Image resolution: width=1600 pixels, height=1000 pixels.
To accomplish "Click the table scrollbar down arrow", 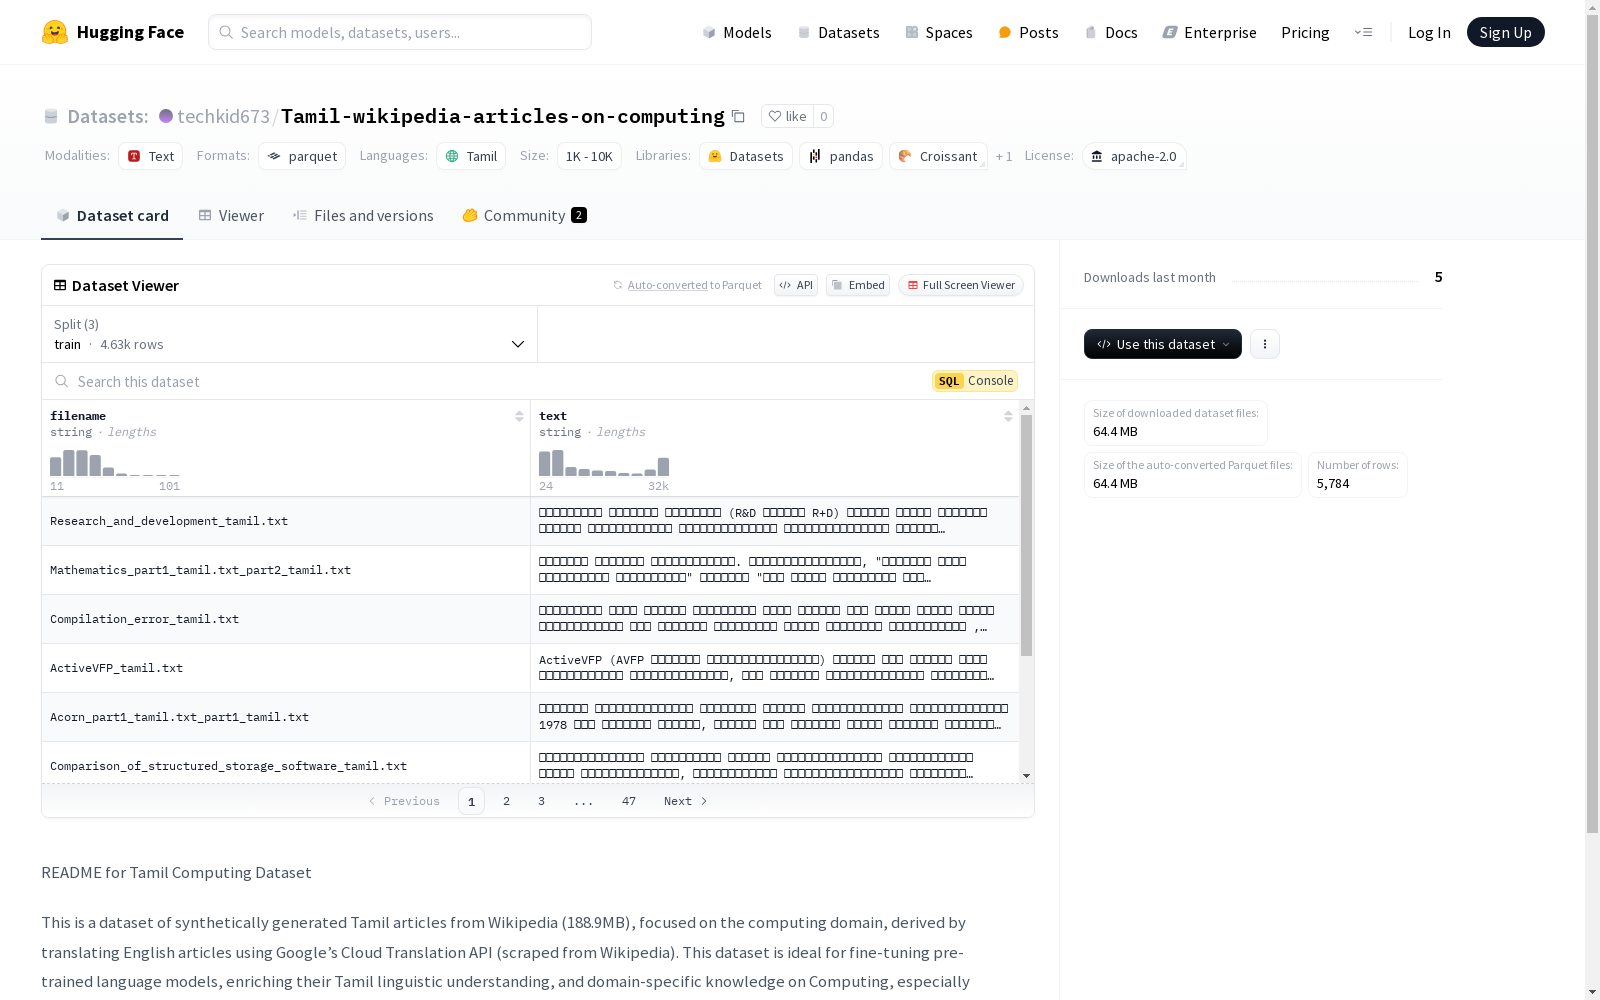I will [1026, 776].
